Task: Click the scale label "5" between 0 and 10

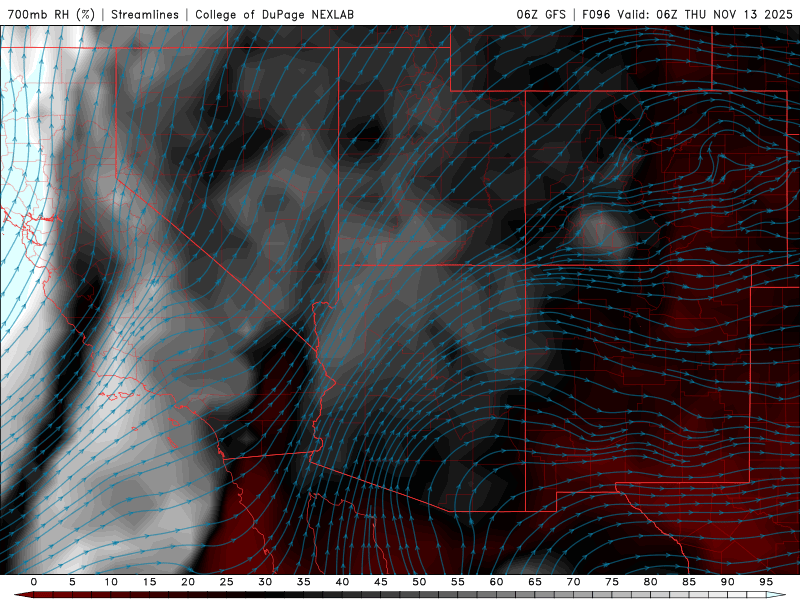Action: click(72, 582)
